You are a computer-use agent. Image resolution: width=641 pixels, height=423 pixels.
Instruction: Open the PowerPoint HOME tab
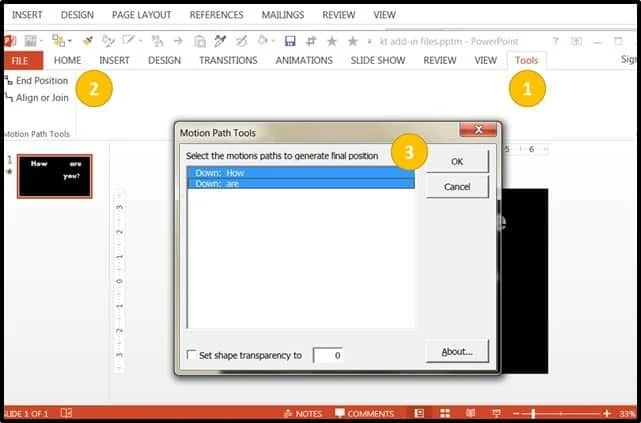pos(67,60)
